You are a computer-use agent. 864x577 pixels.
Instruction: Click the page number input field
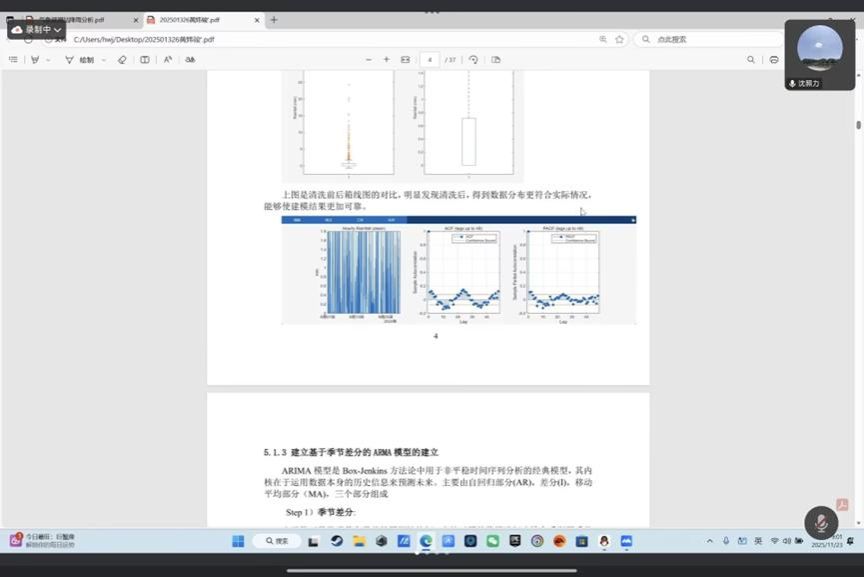(x=429, y=60)
